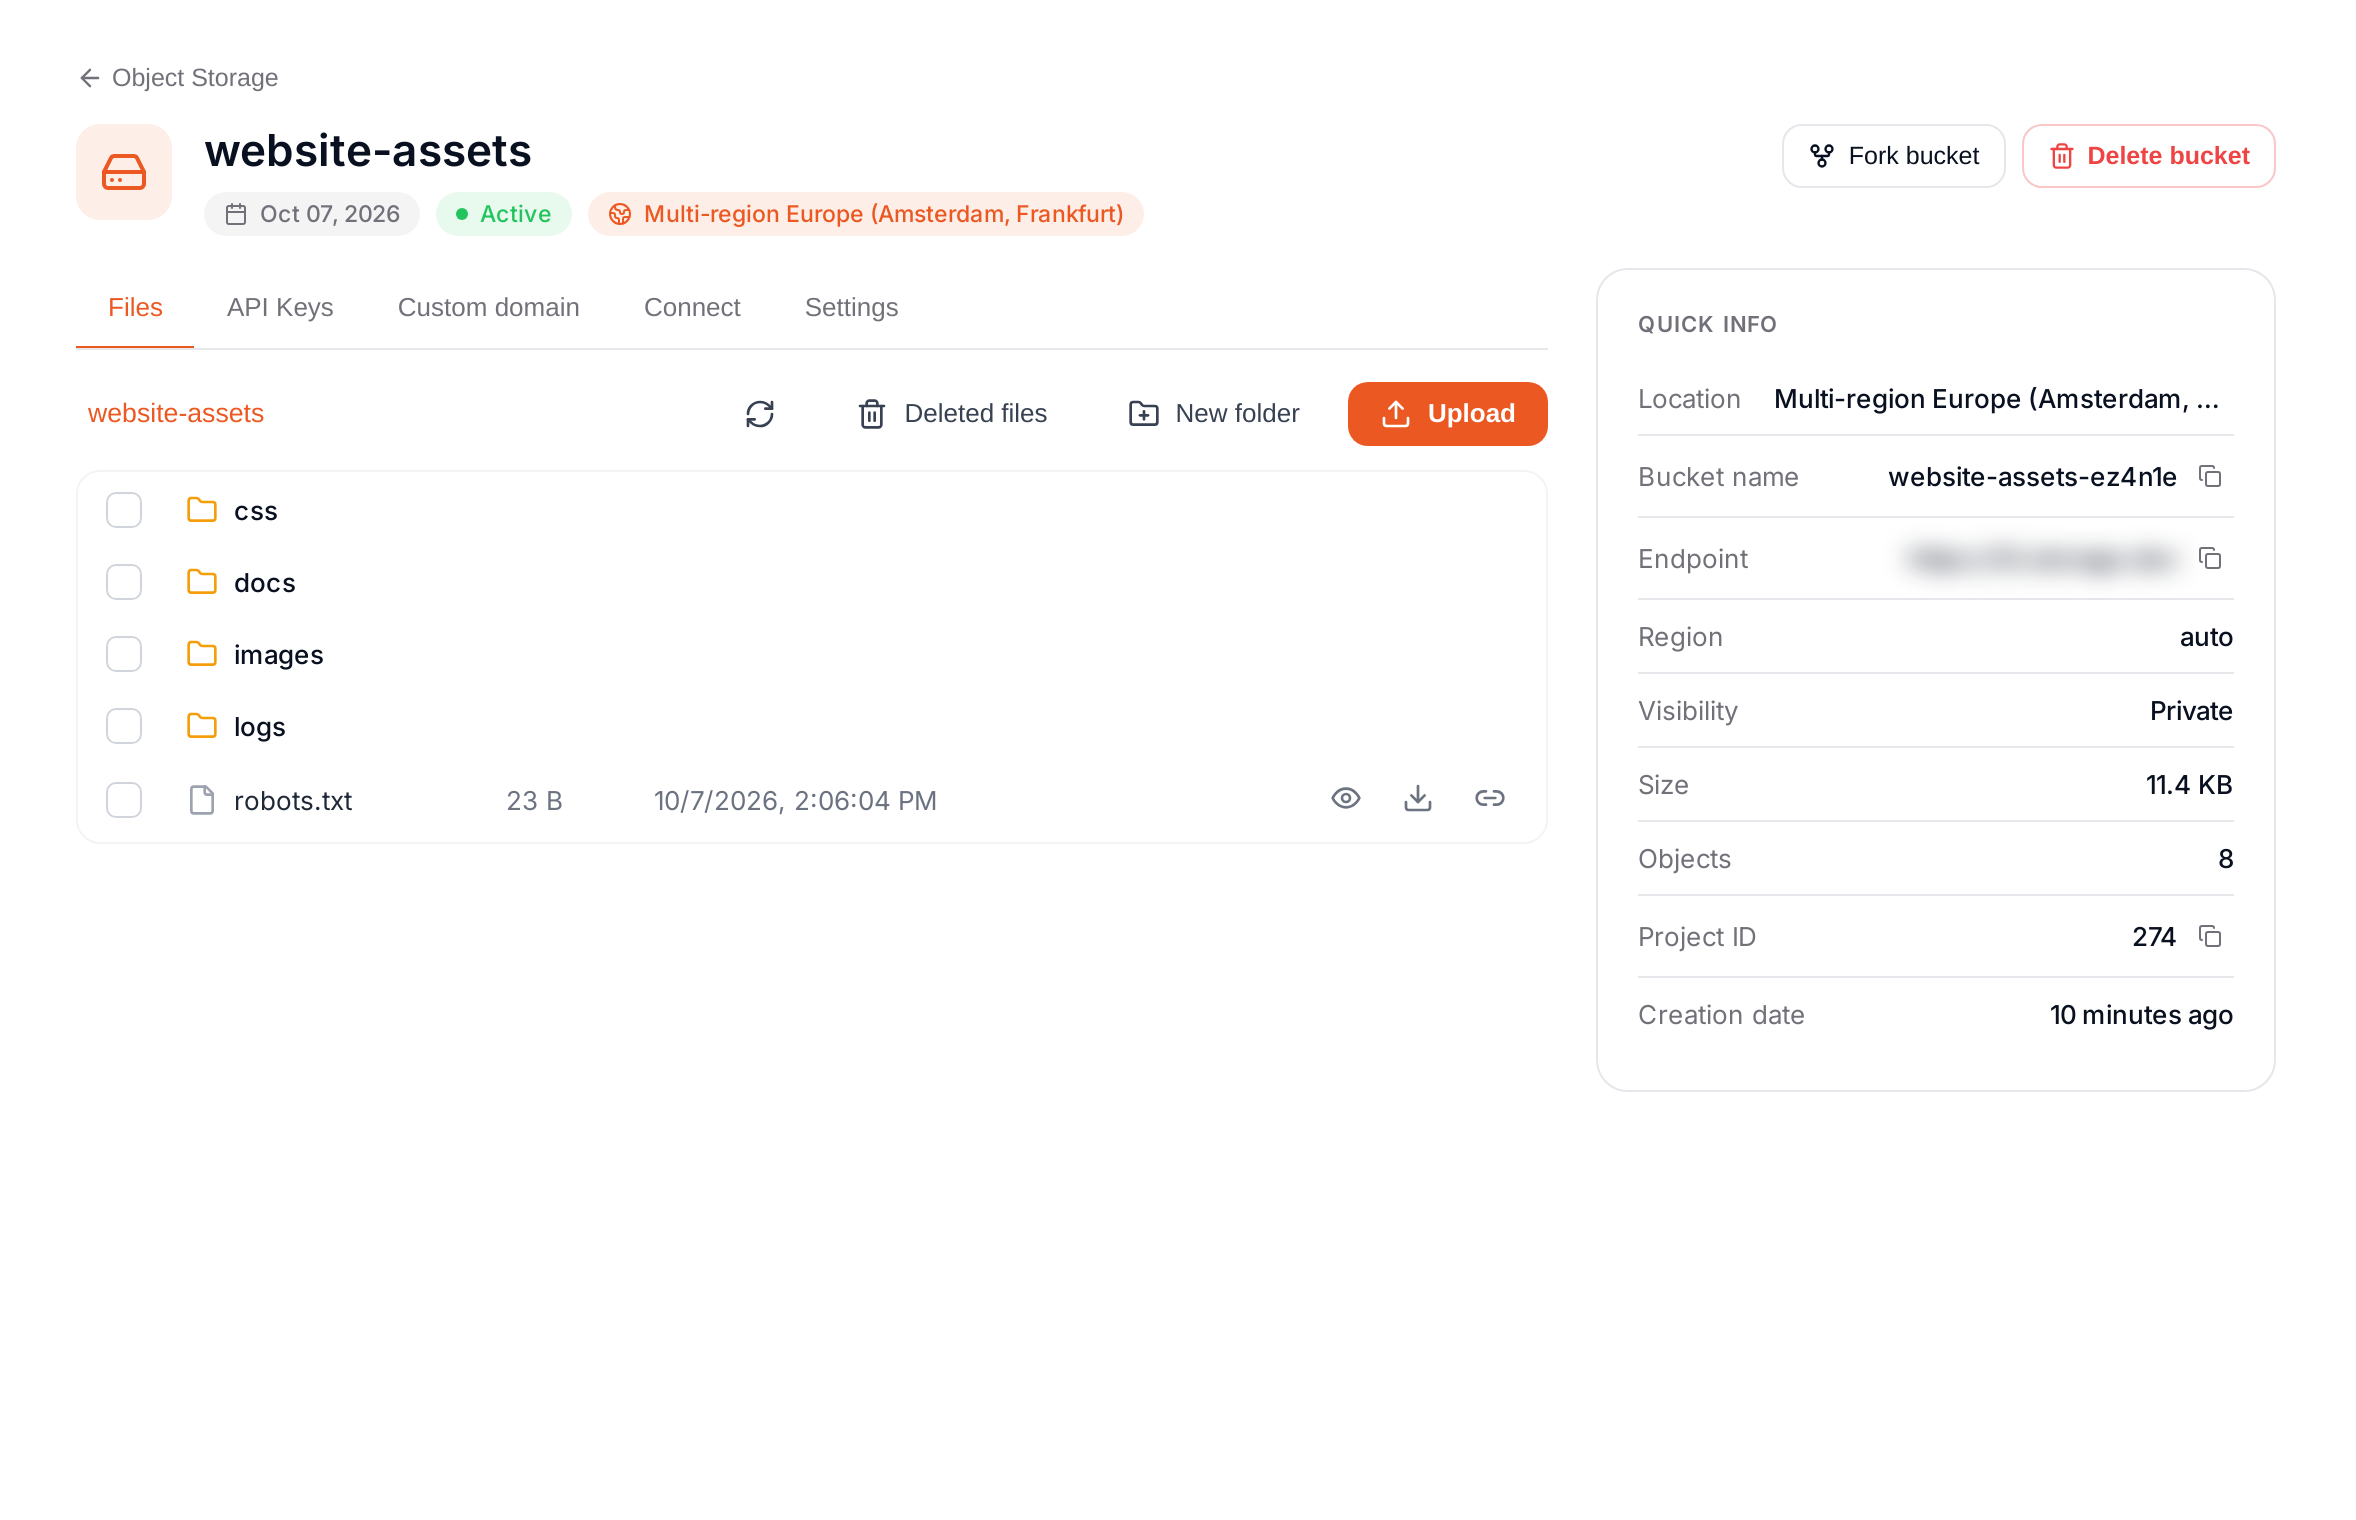Viewport: 2356px width, 1520px height.
Task: Open the API Keys tab
Action: coord(280,307)
